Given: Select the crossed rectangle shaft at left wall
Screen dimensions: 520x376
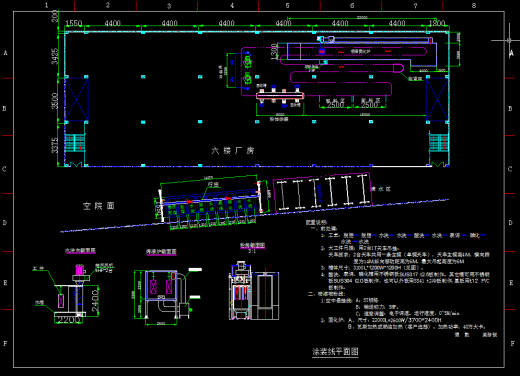Looking at the screenshot, I should pos(76,99).
